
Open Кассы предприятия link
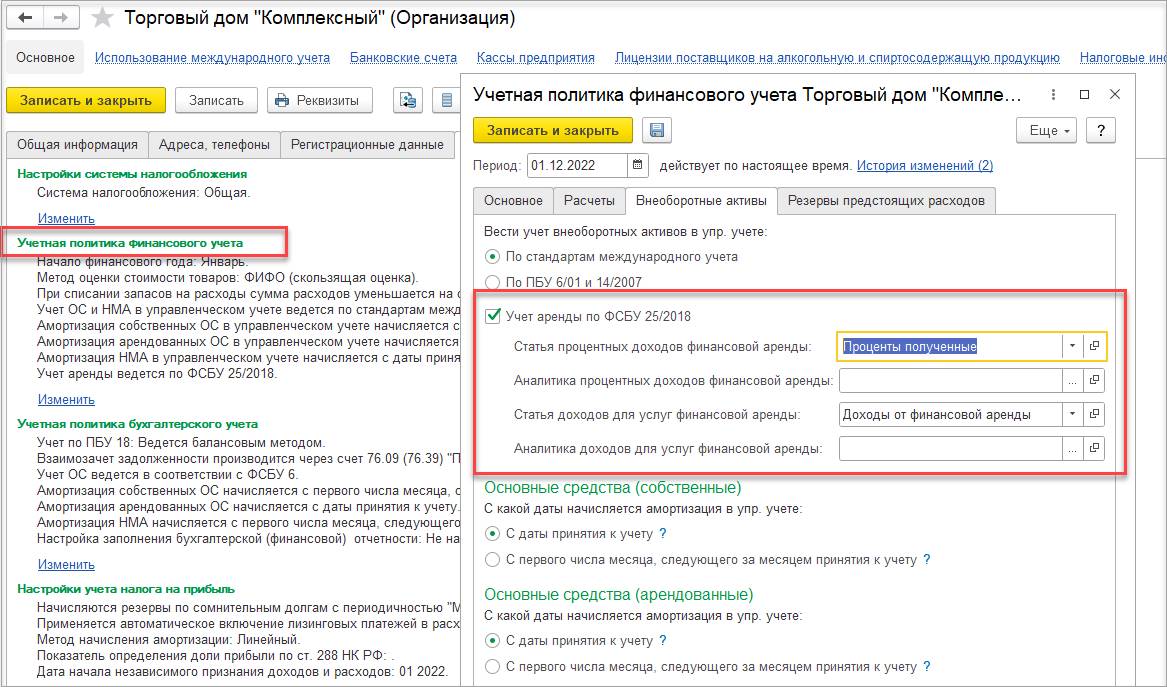tap(535, 57)
